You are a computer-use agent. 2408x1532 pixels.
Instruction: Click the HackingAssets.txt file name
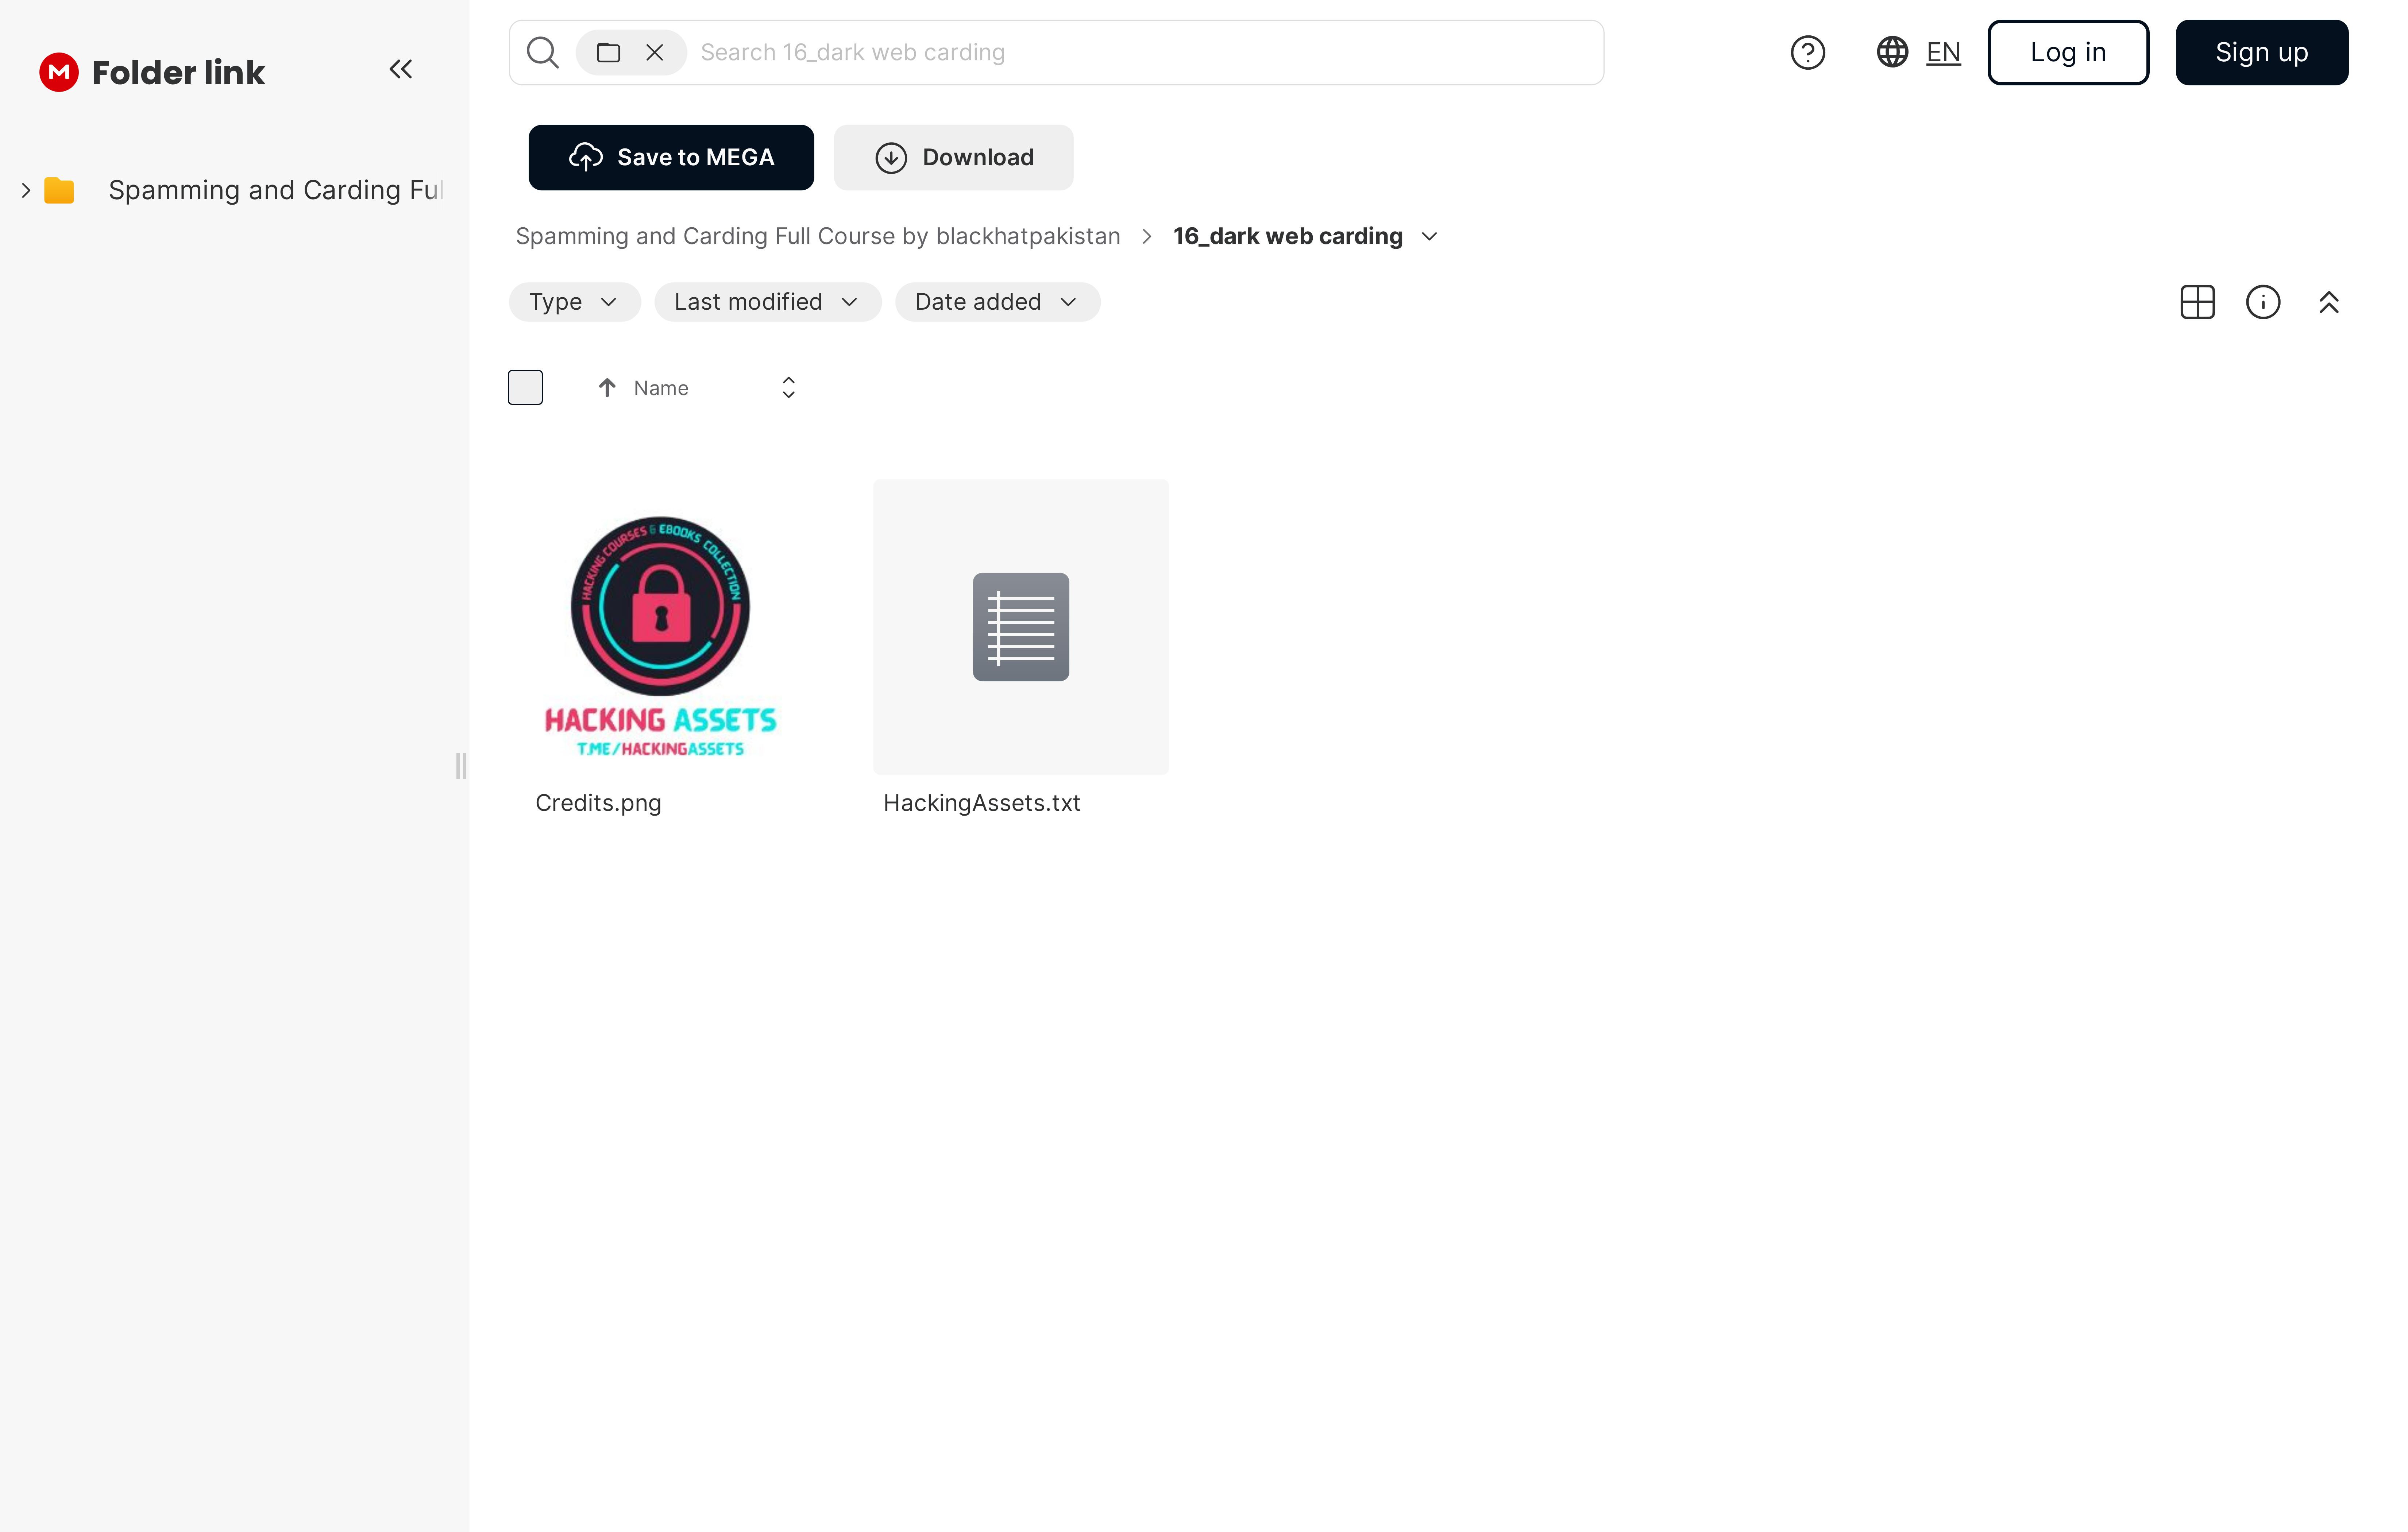[982, 803]
